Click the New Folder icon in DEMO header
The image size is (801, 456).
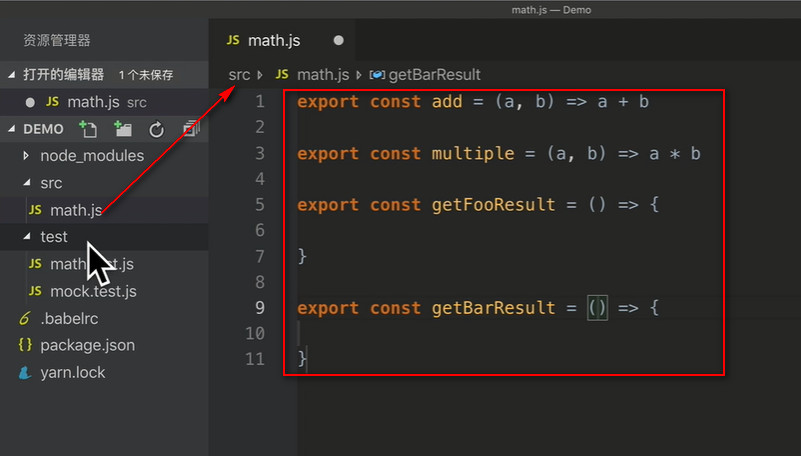pos(123,129)
